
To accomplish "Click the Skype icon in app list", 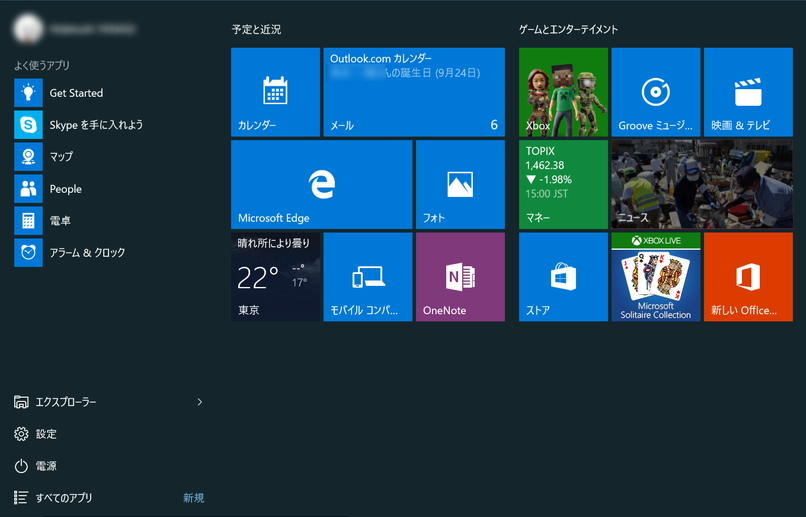I will tap(28, 124).
